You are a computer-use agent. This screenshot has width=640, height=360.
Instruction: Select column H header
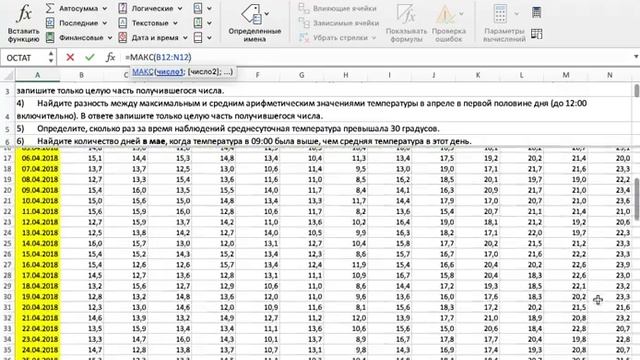pos(346,75)
